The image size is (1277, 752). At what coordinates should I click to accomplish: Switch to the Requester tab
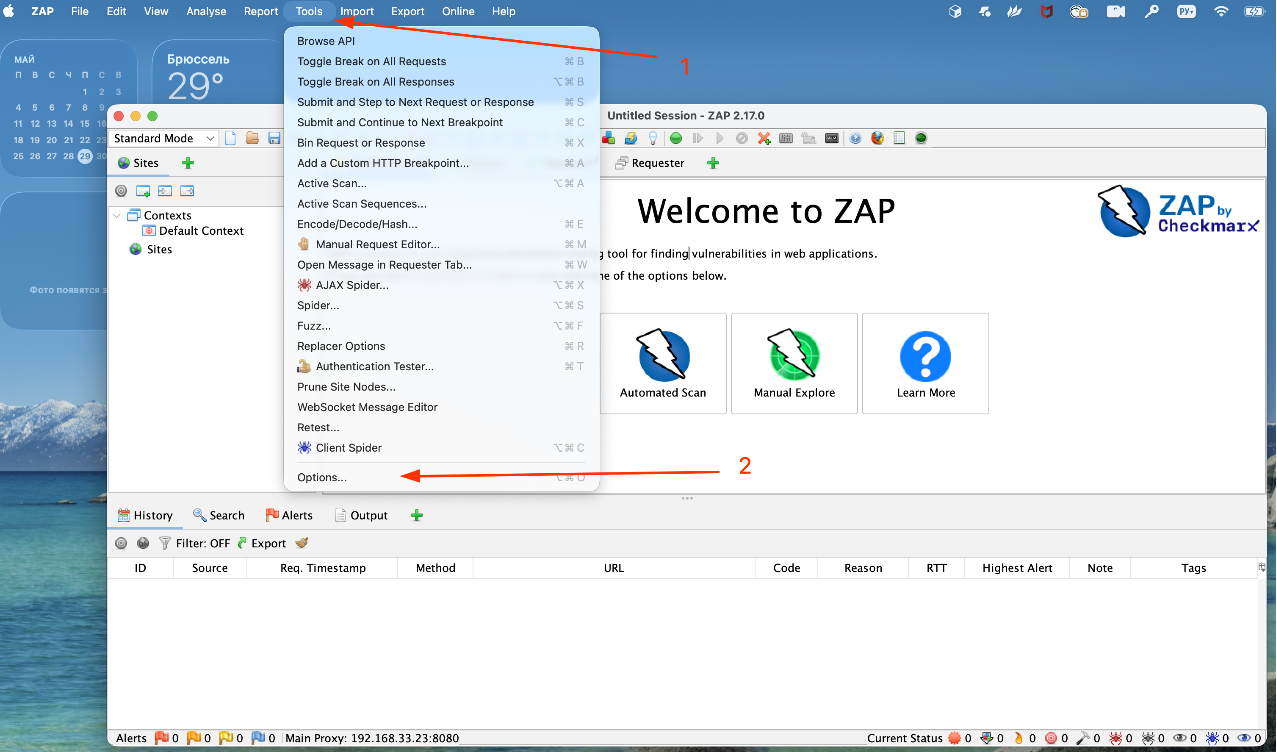pyautogui.click(x=650, y=163)
